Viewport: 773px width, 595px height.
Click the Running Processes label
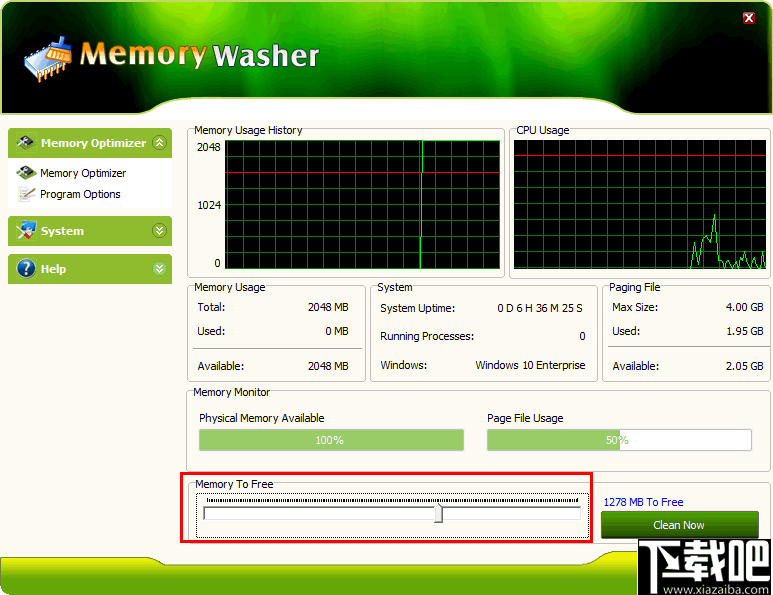[x=427, y=336]
